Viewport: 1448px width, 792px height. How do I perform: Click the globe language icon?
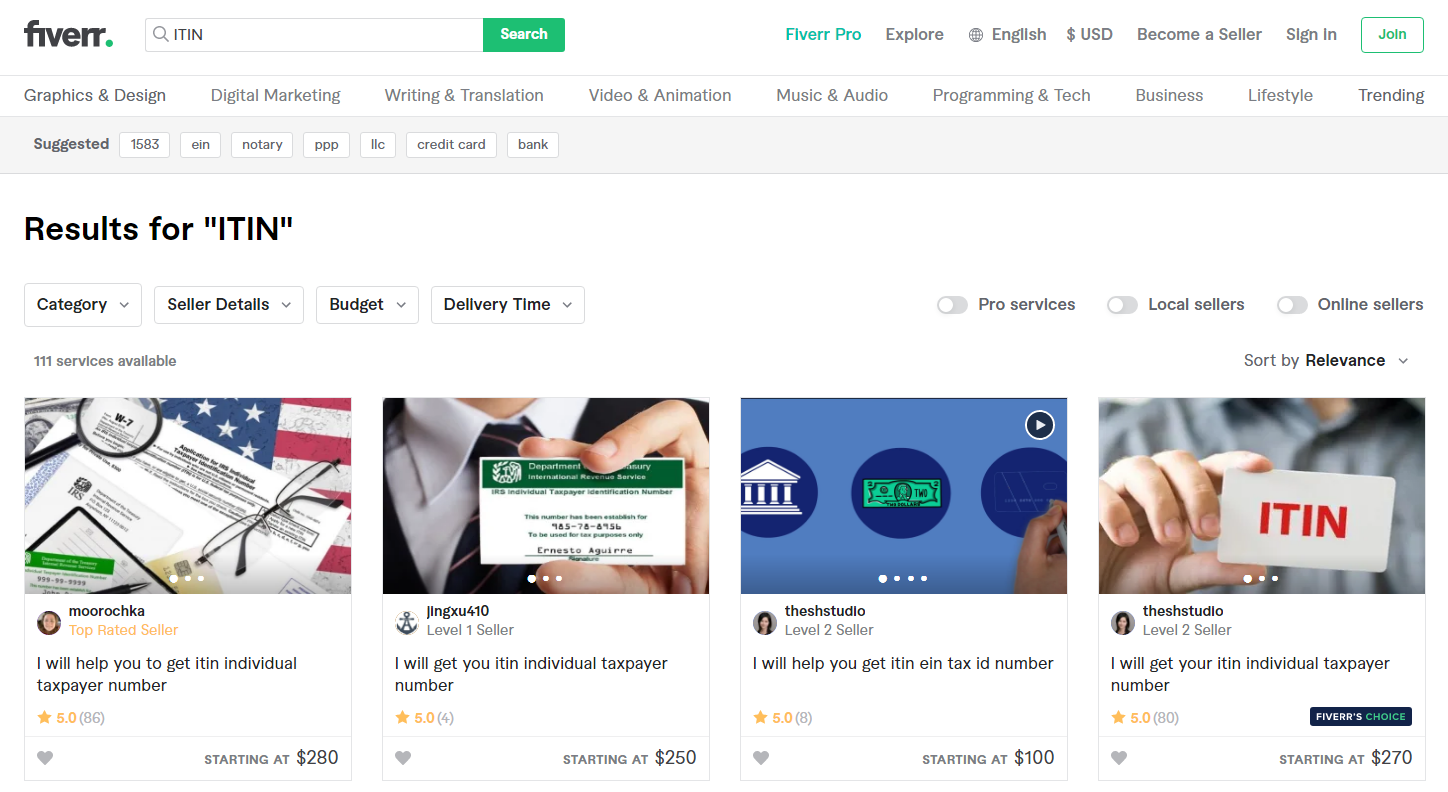click(976, 35)
